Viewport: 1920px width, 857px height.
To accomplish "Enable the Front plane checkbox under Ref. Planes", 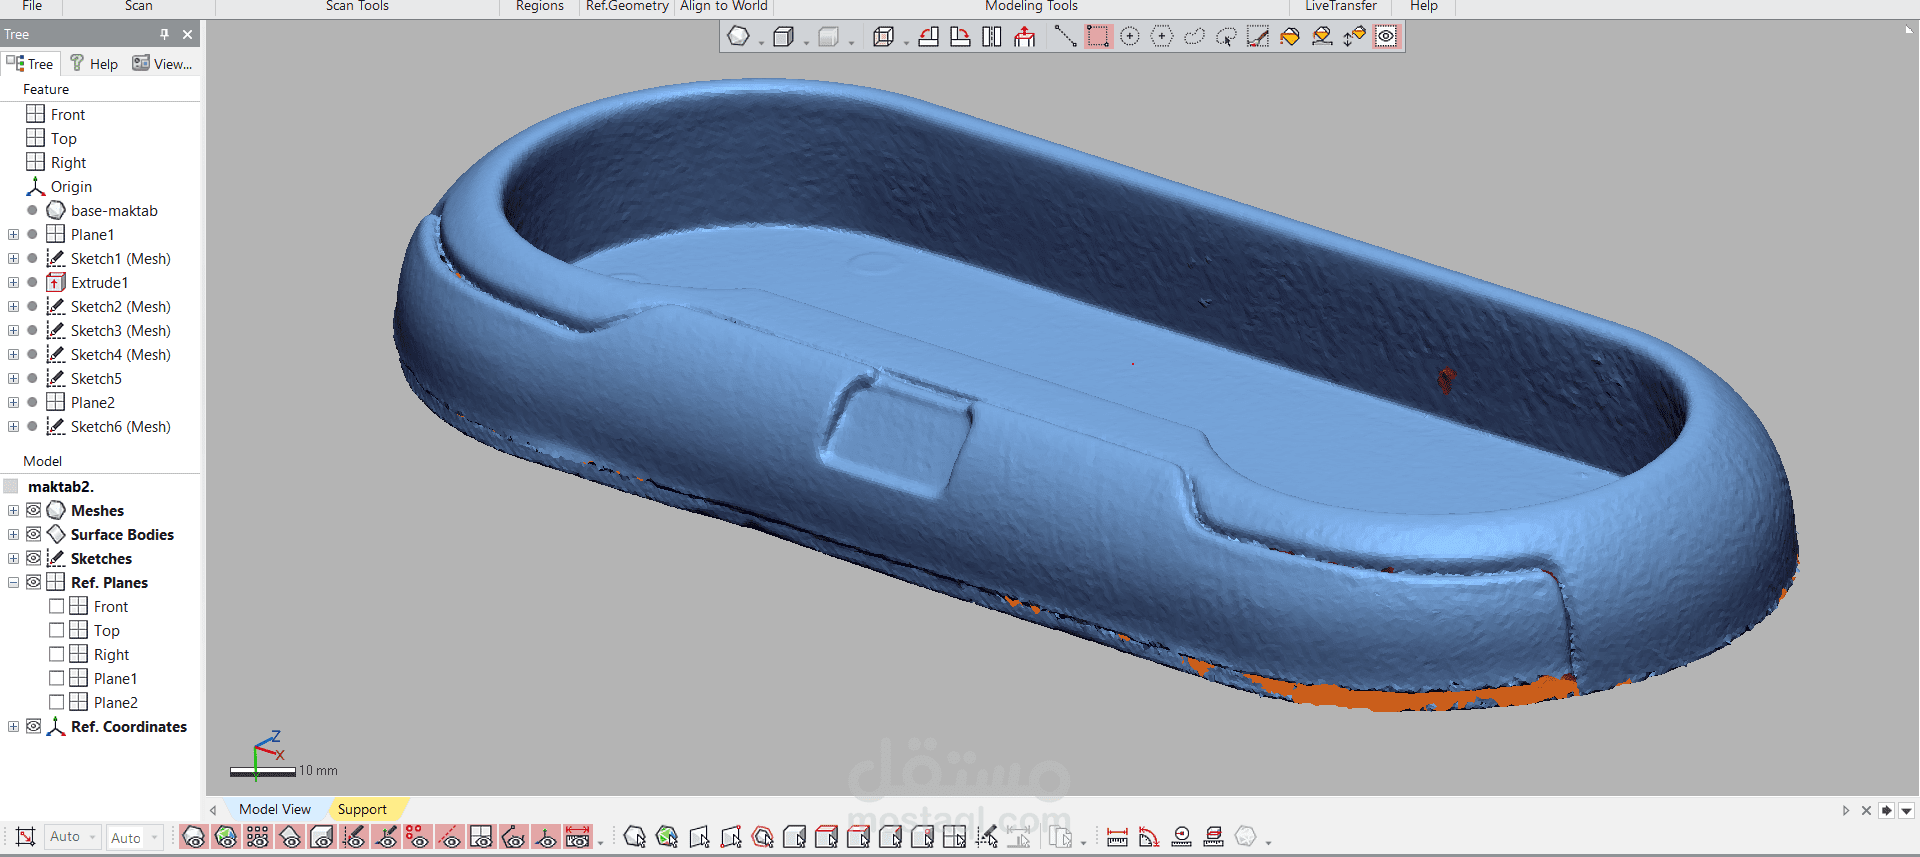I will pos(57,606).
